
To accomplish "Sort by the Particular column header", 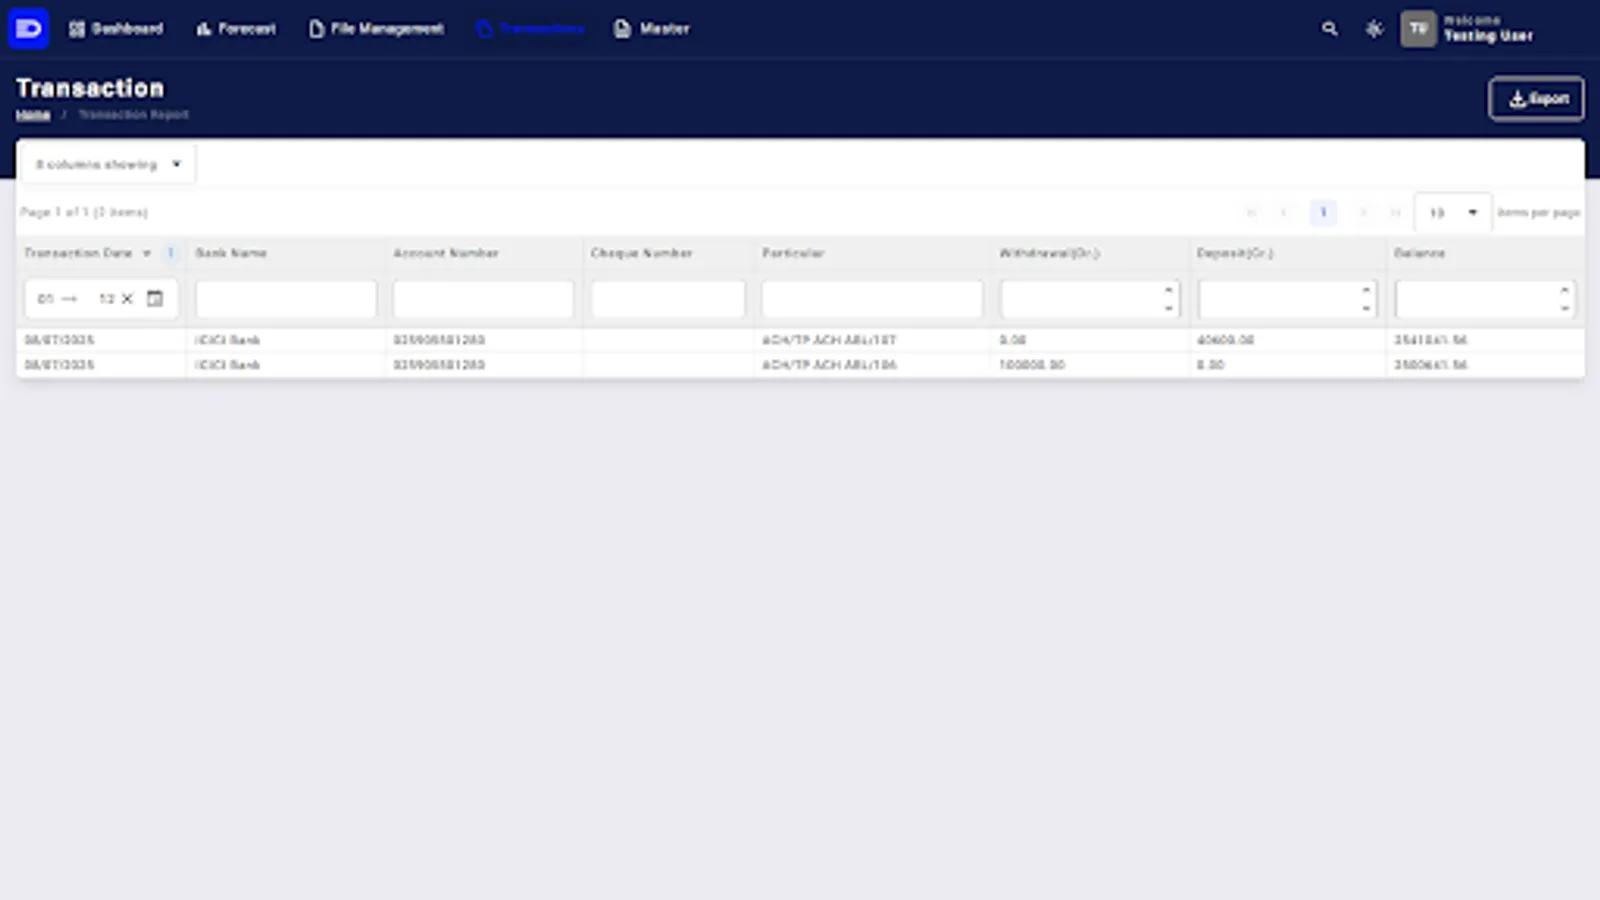I will click(793, 253).
